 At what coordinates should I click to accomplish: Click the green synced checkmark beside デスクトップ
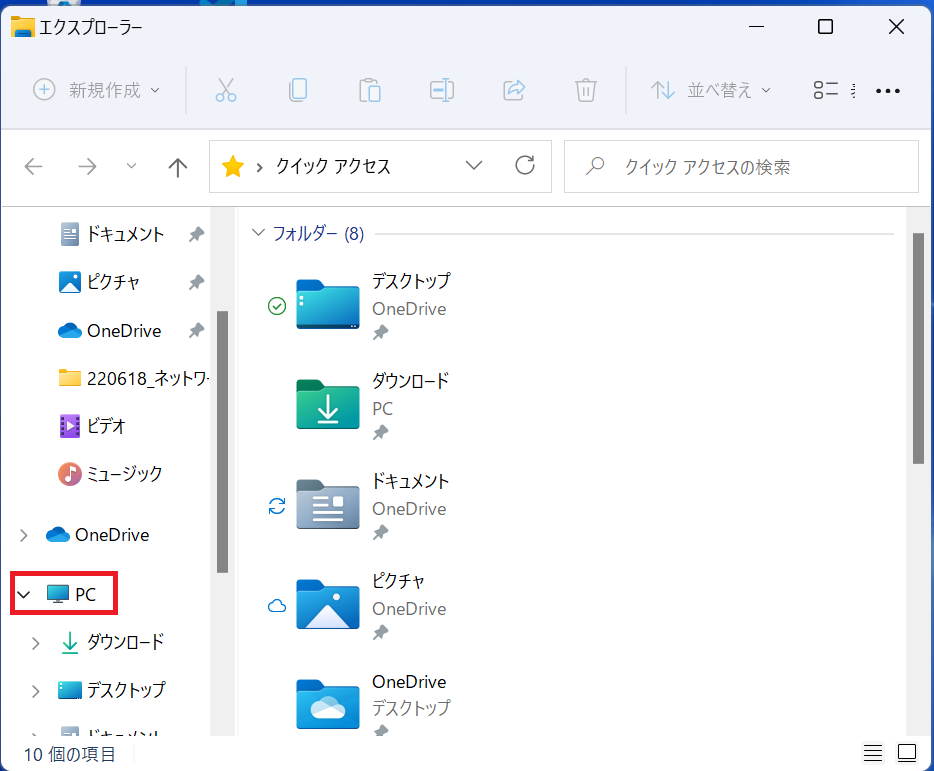tap(277, 306)
